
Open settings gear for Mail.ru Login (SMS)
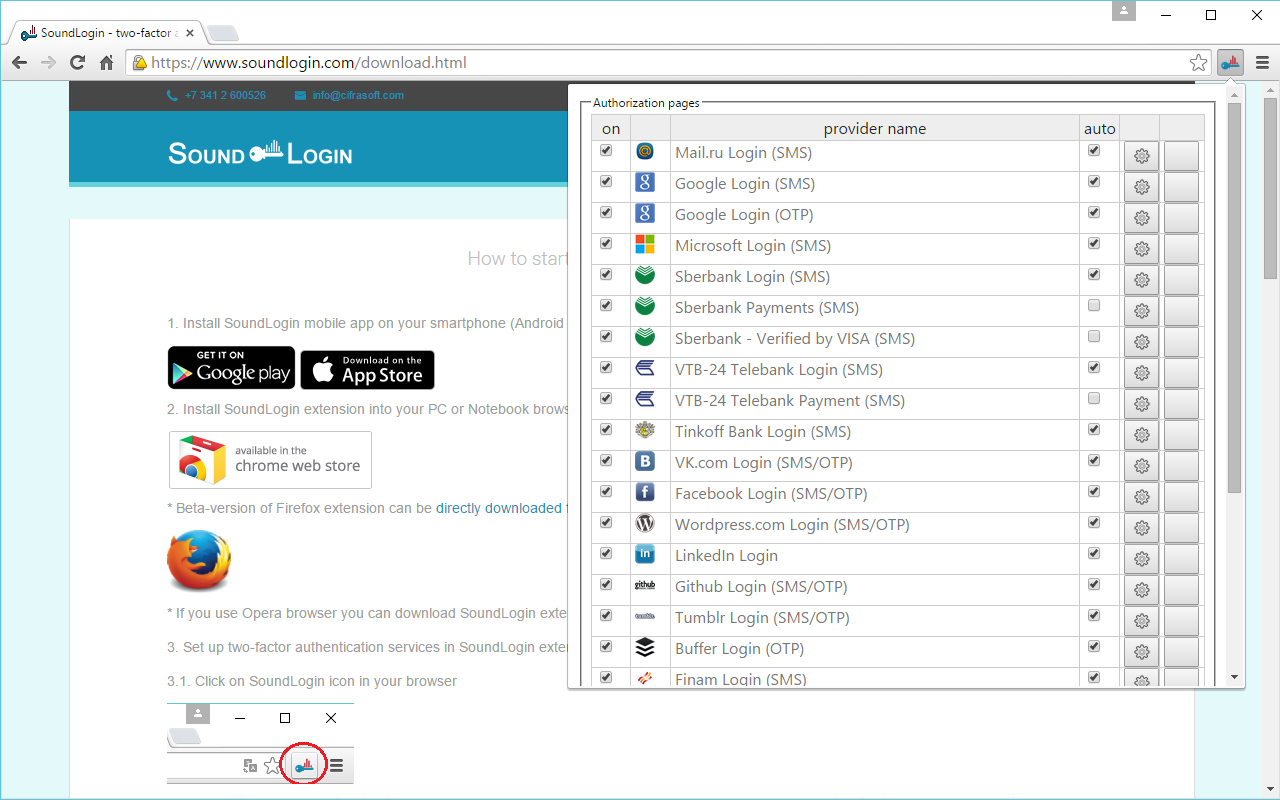[1141, 156]
